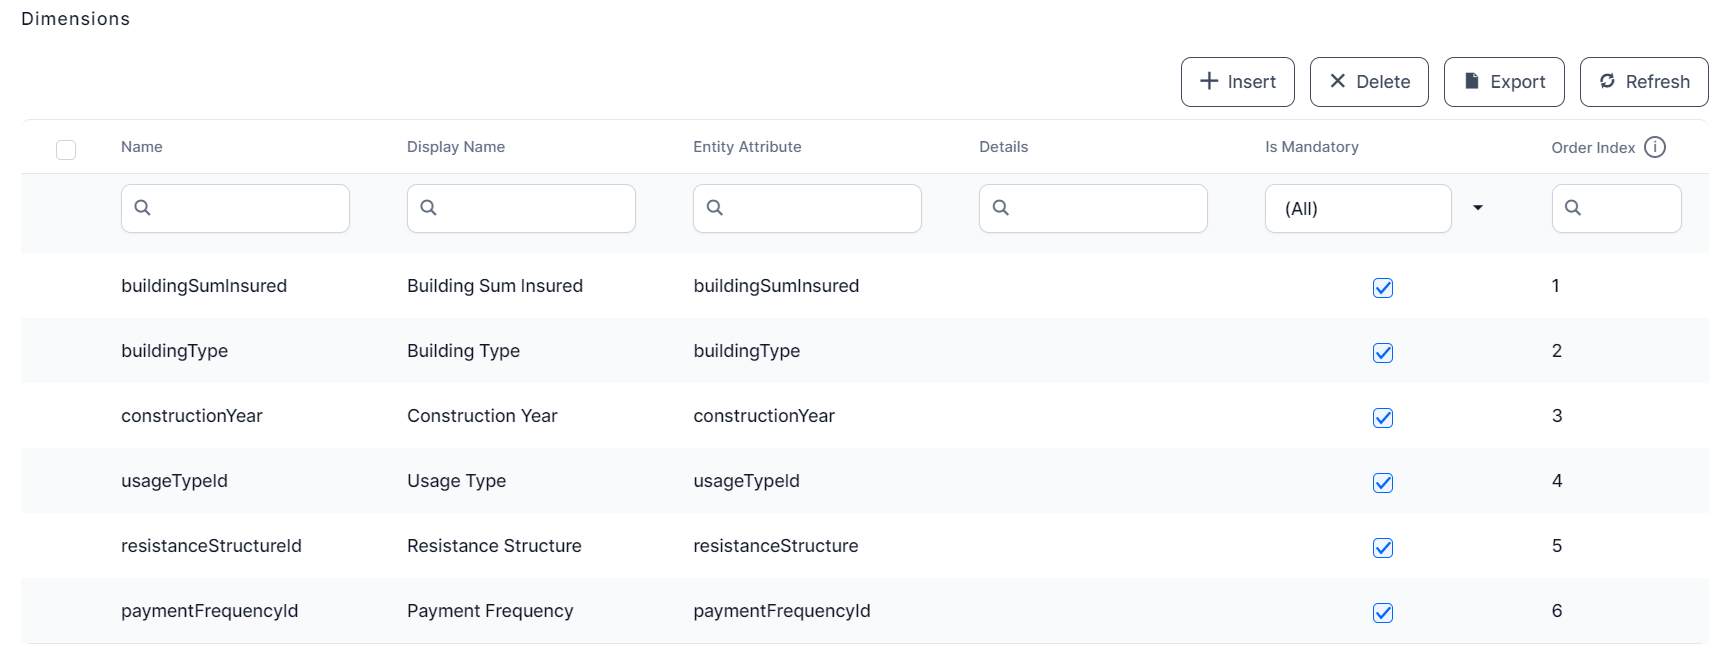
Task: Click the Details column filter input
Action: tap(1103, 208)
